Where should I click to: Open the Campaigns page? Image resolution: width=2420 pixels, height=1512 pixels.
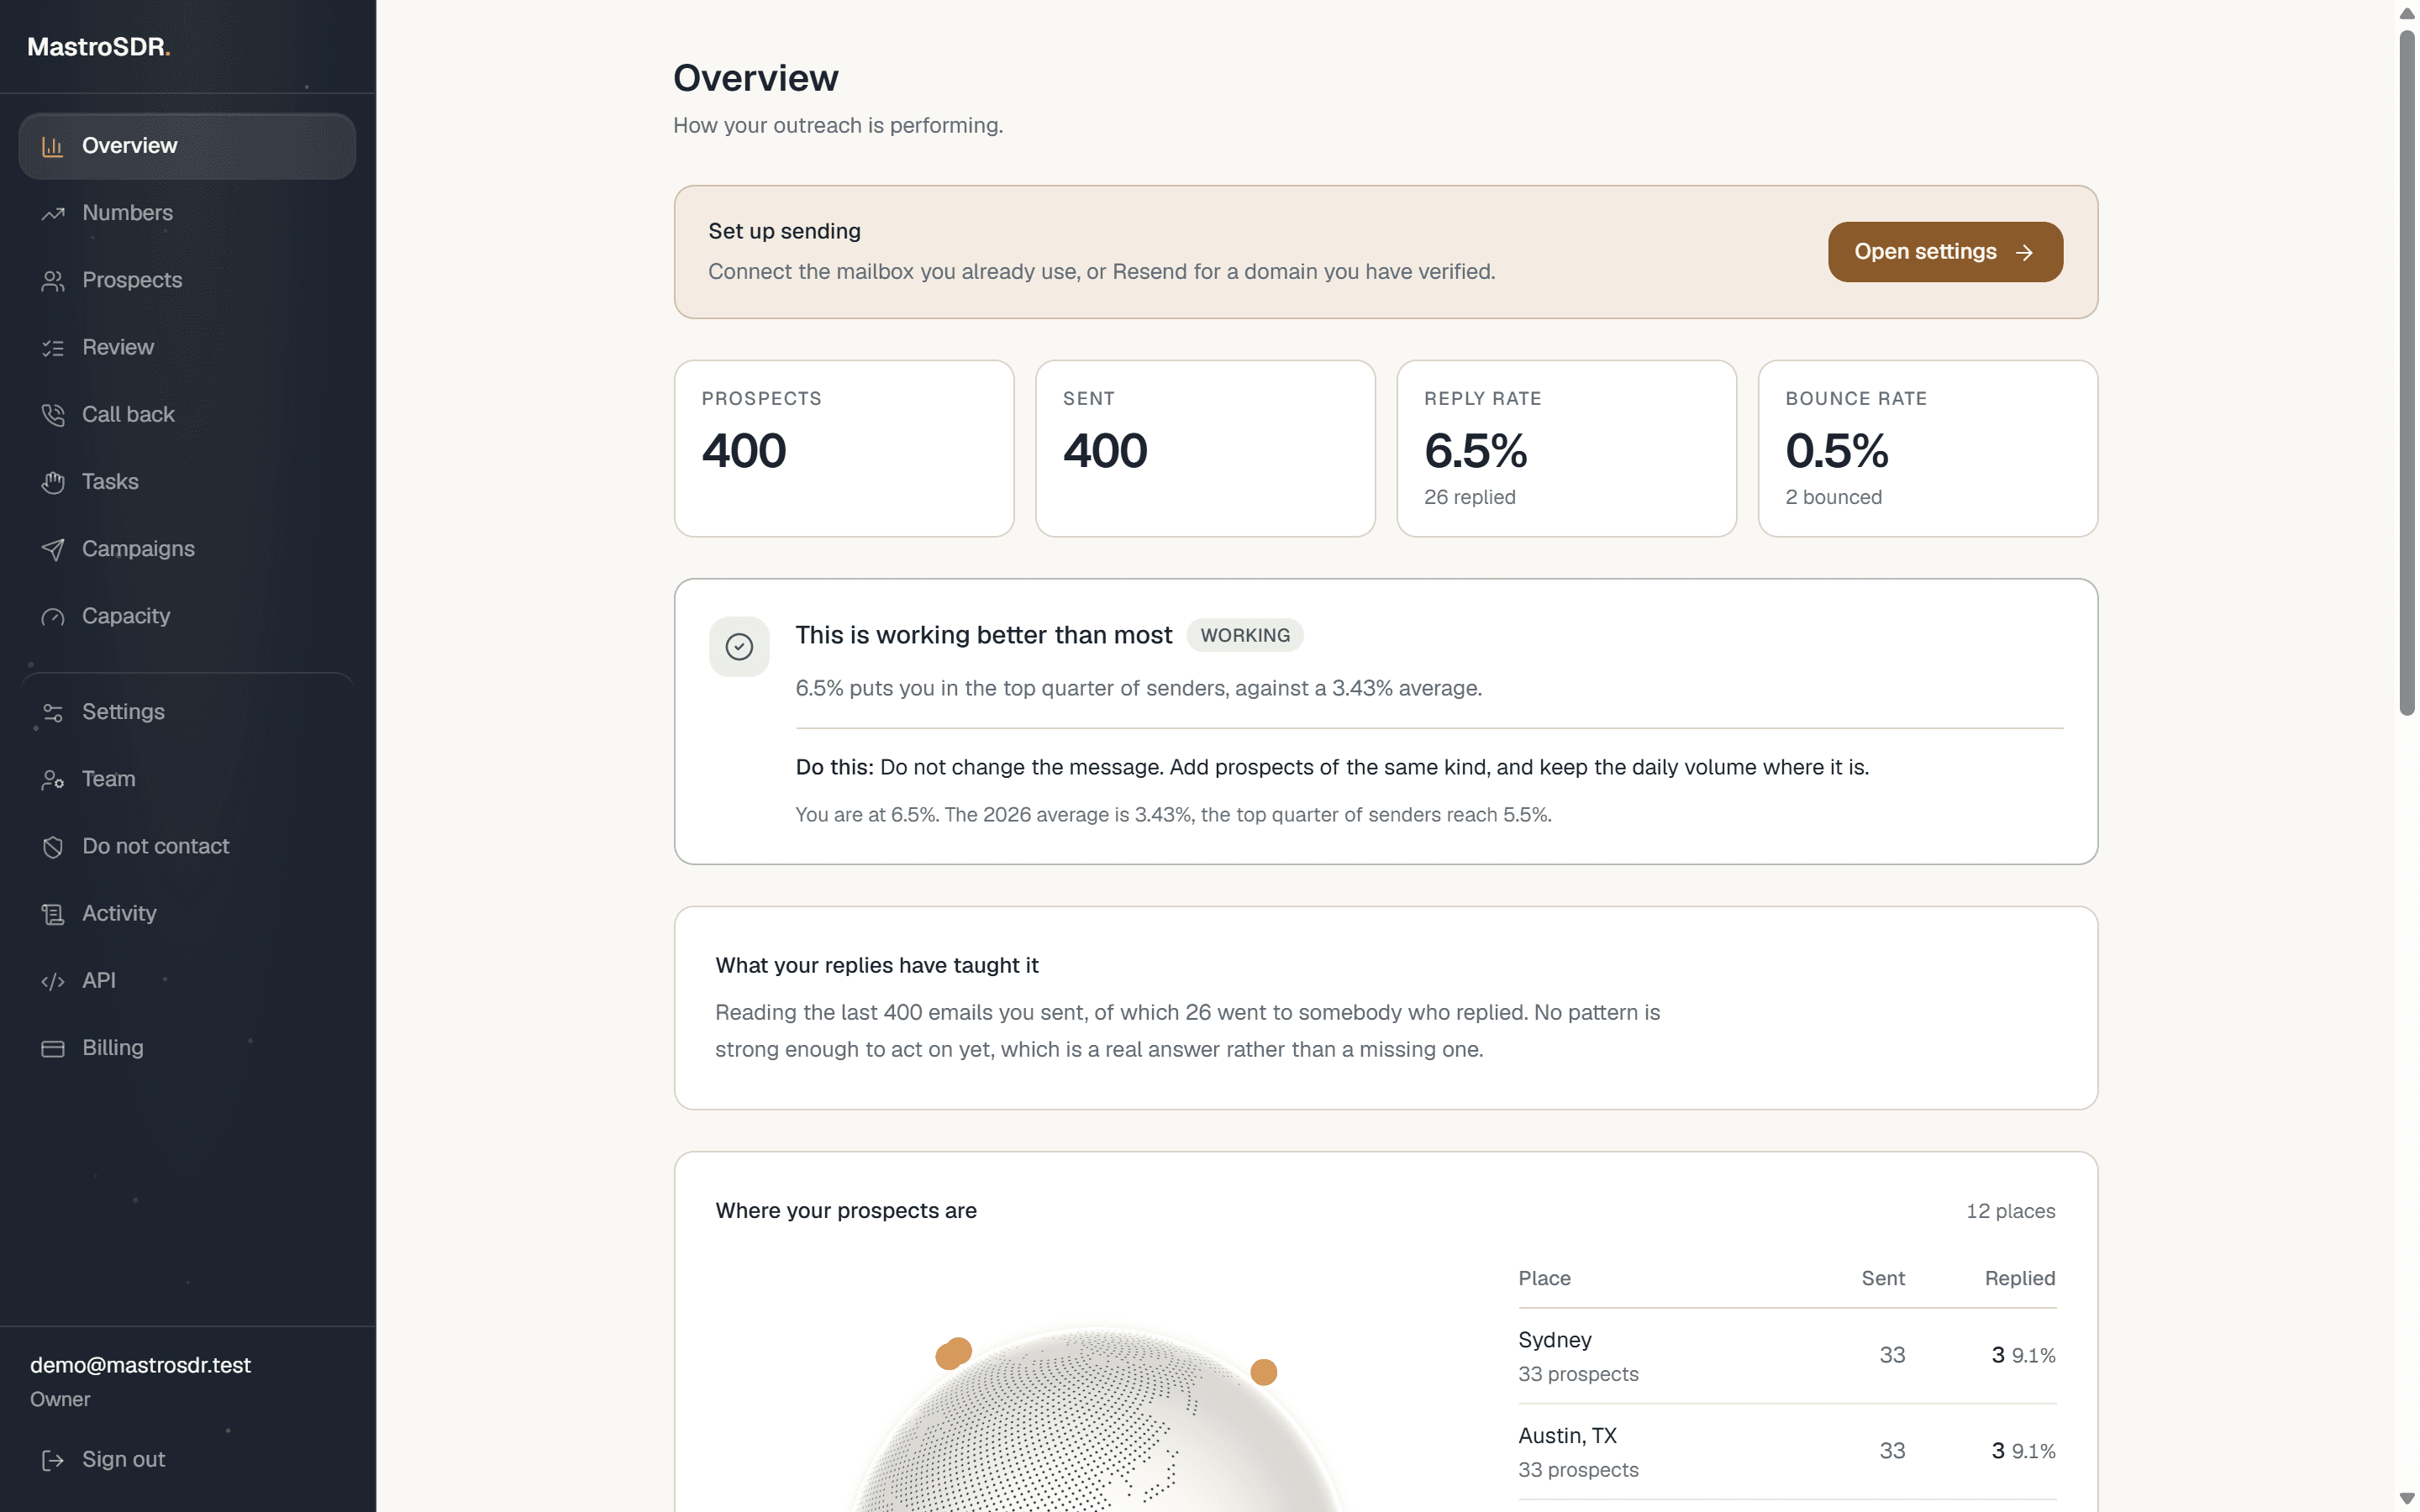187,549
